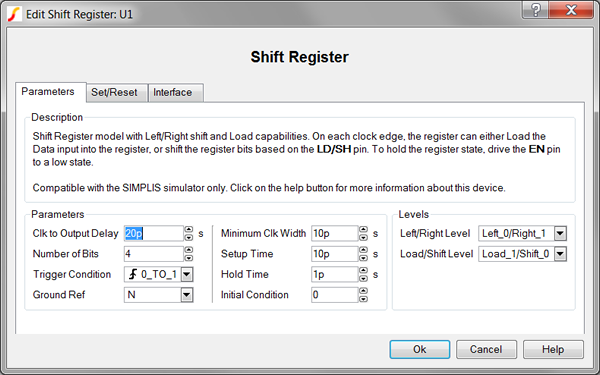
Task: Select the Parameters tab
Action: coord(48,92)
